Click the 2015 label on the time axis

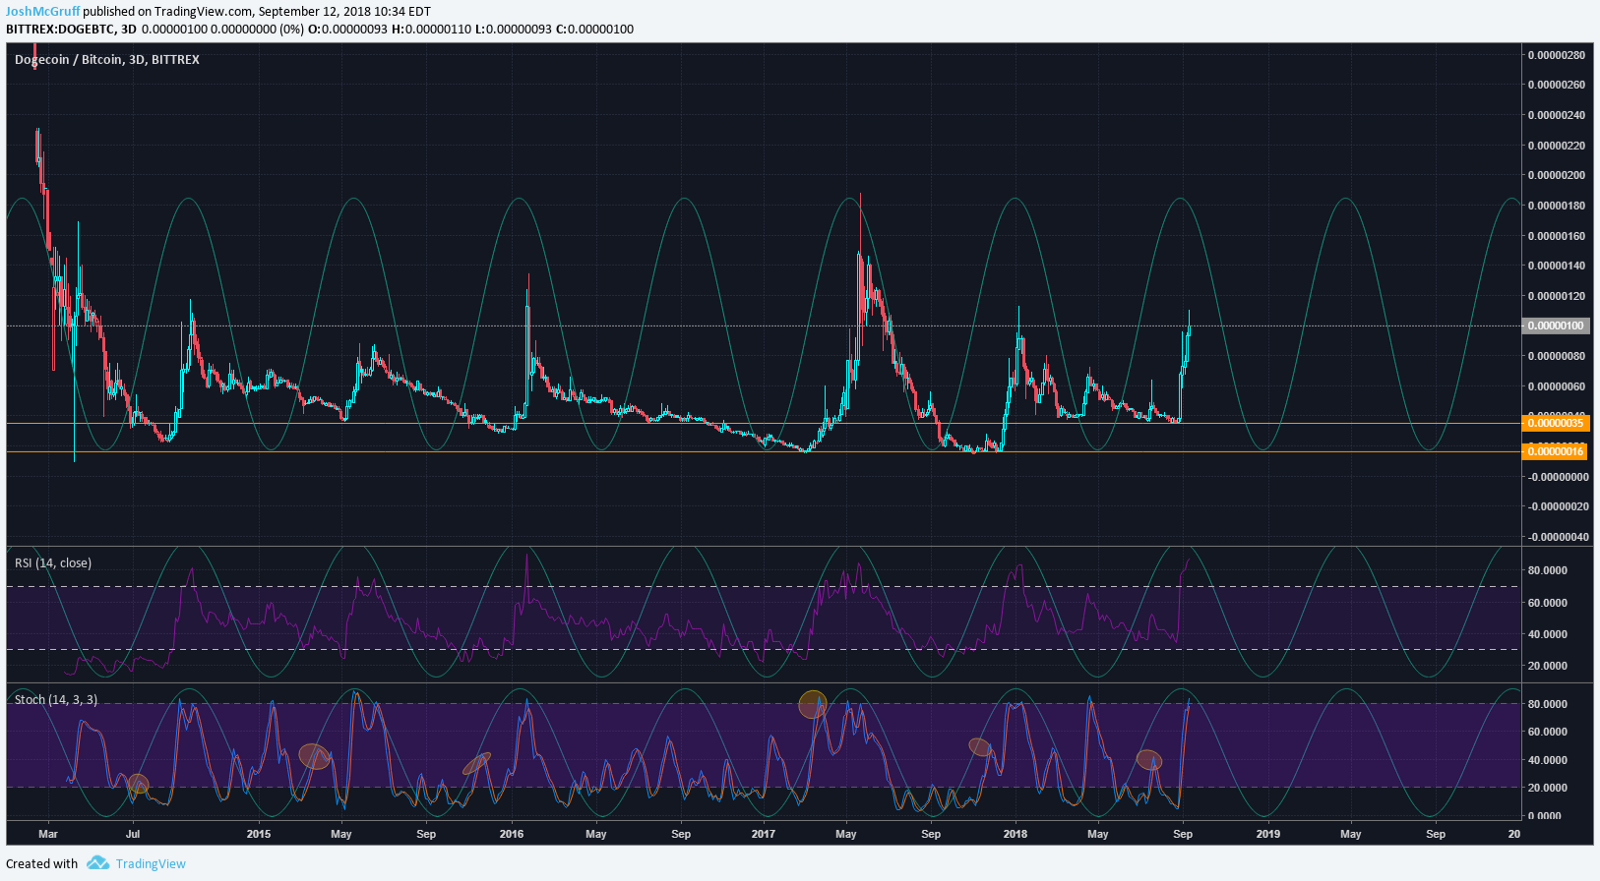point(258,834)
